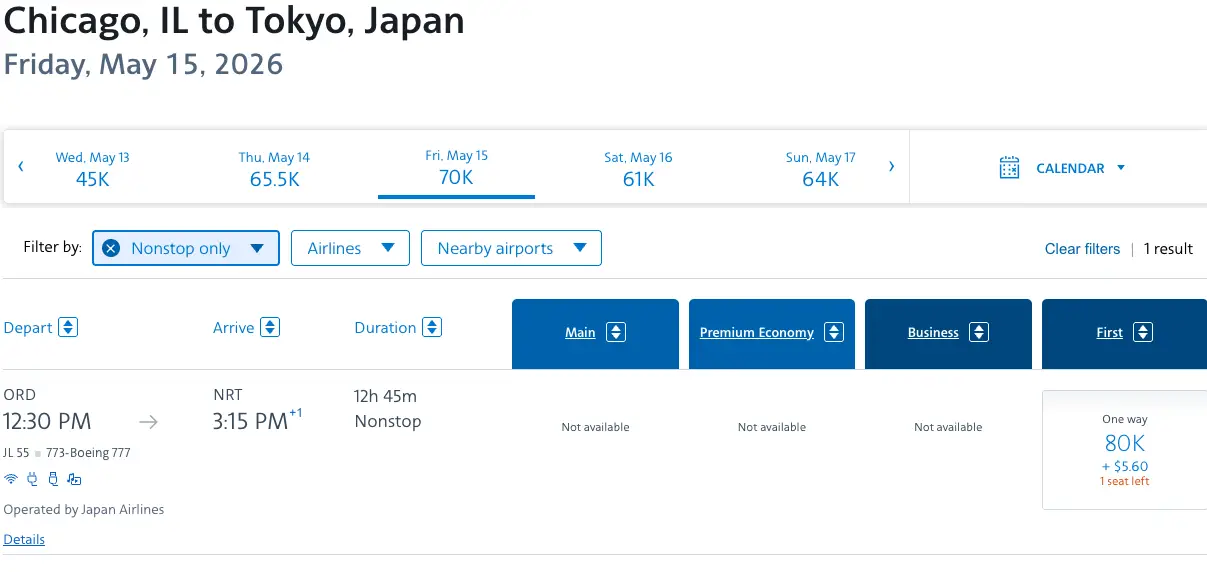Screen dimensions: 1207x572
Task: Click 'Friday, May 15, 2026' date heading
Action: pos(143,64)
